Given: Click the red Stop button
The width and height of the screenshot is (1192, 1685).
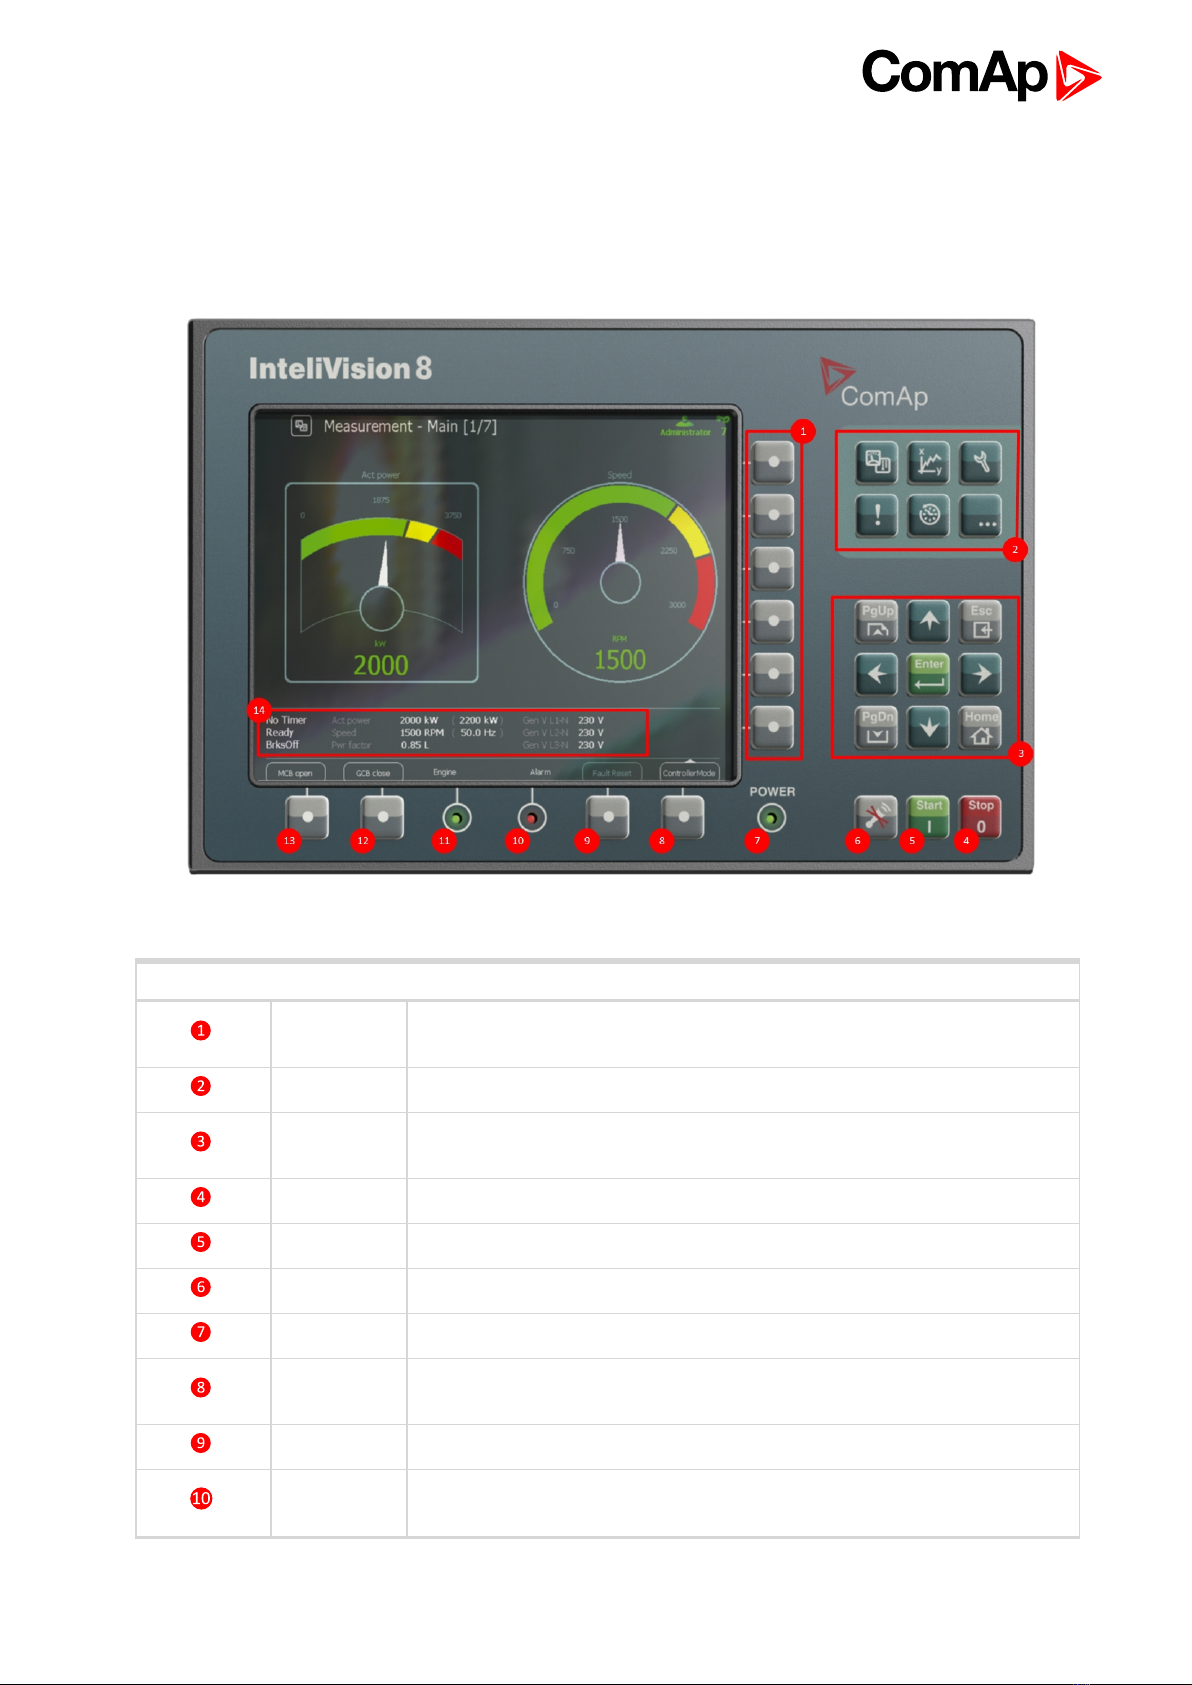Looking at the screenshot, I should pos(981,817).
